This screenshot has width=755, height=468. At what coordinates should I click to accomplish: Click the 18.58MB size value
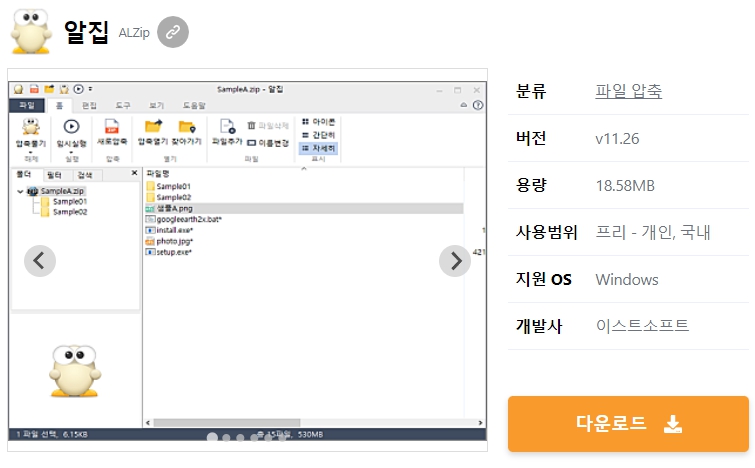pos(625,185)
